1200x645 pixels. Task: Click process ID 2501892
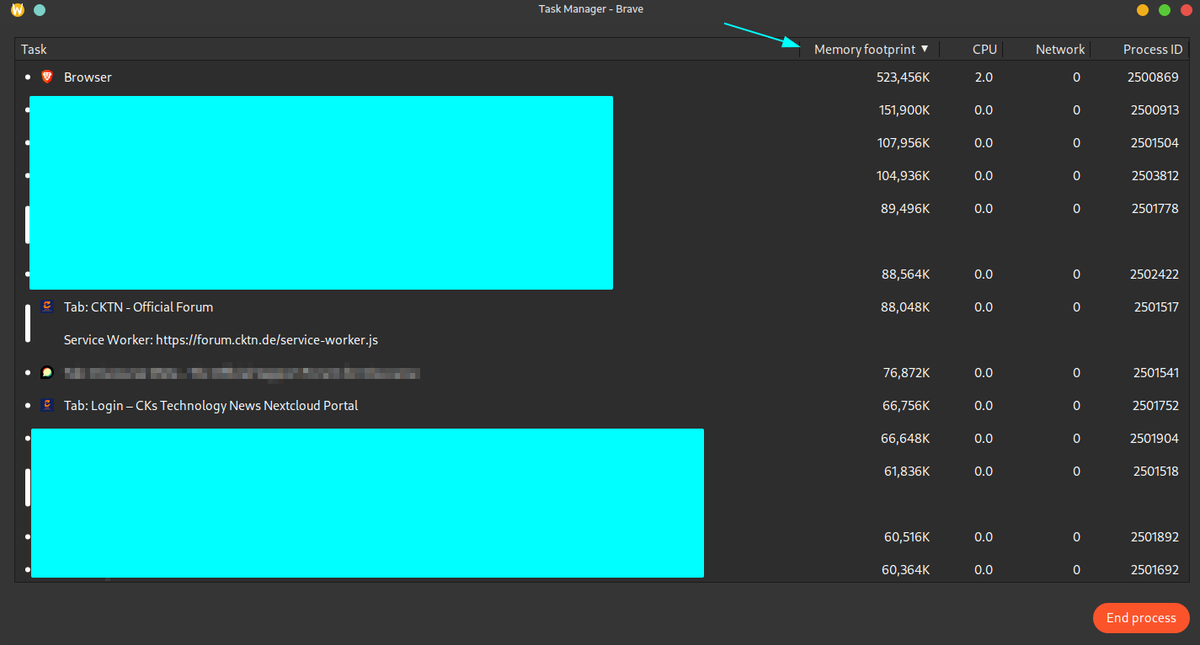[1155, 537]
